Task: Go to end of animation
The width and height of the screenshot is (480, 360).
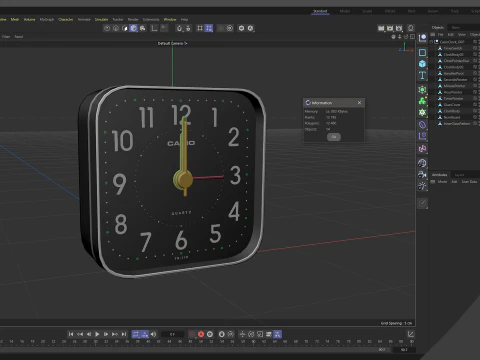Action: tap(124, 334)
